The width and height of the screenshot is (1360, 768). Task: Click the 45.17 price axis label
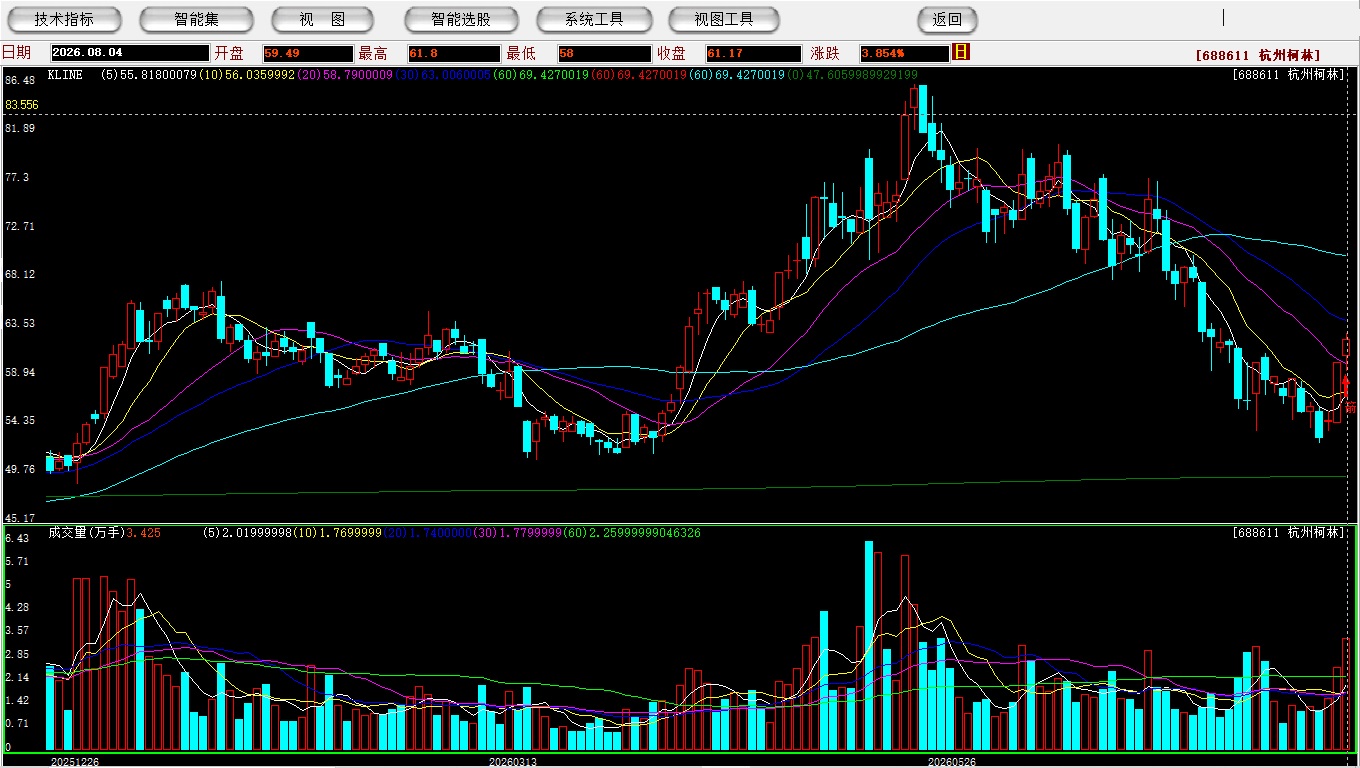click(x=20, y=518)
